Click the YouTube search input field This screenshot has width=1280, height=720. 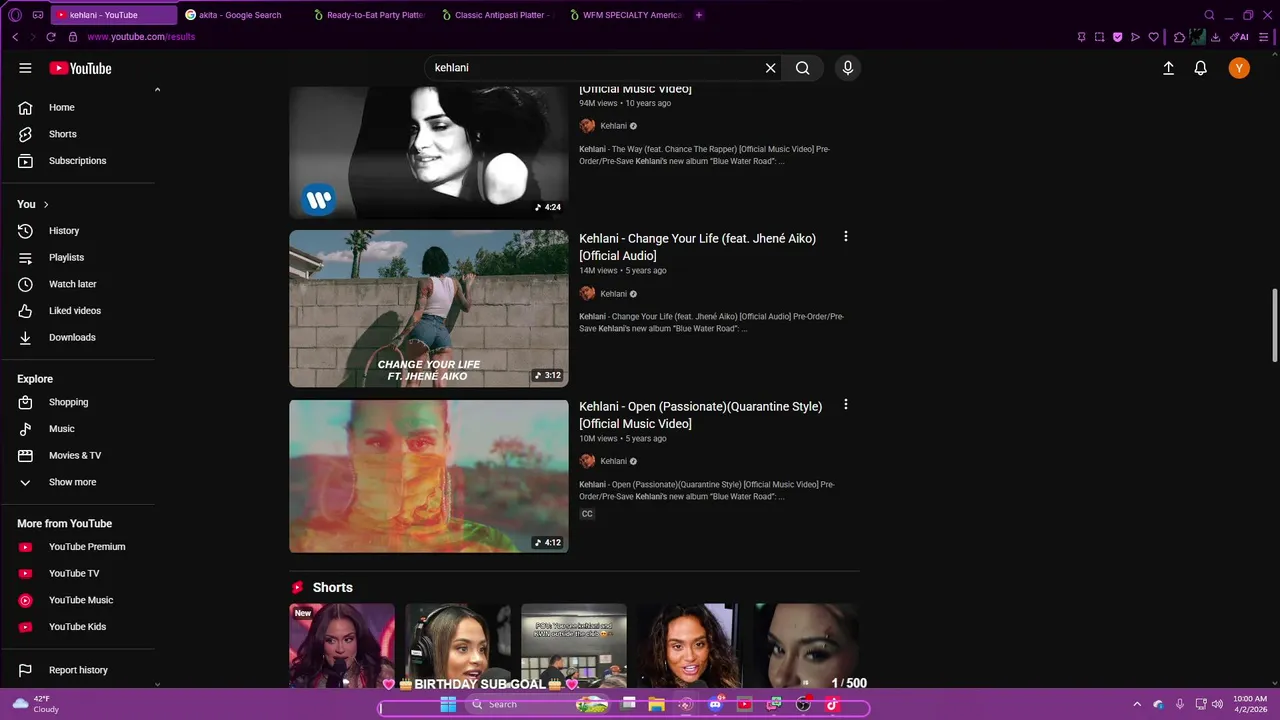point(595,68)
